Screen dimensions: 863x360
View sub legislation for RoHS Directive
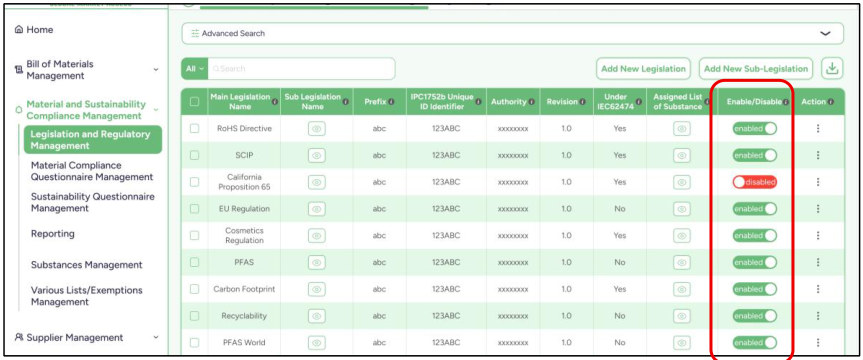tap(316, 129)
